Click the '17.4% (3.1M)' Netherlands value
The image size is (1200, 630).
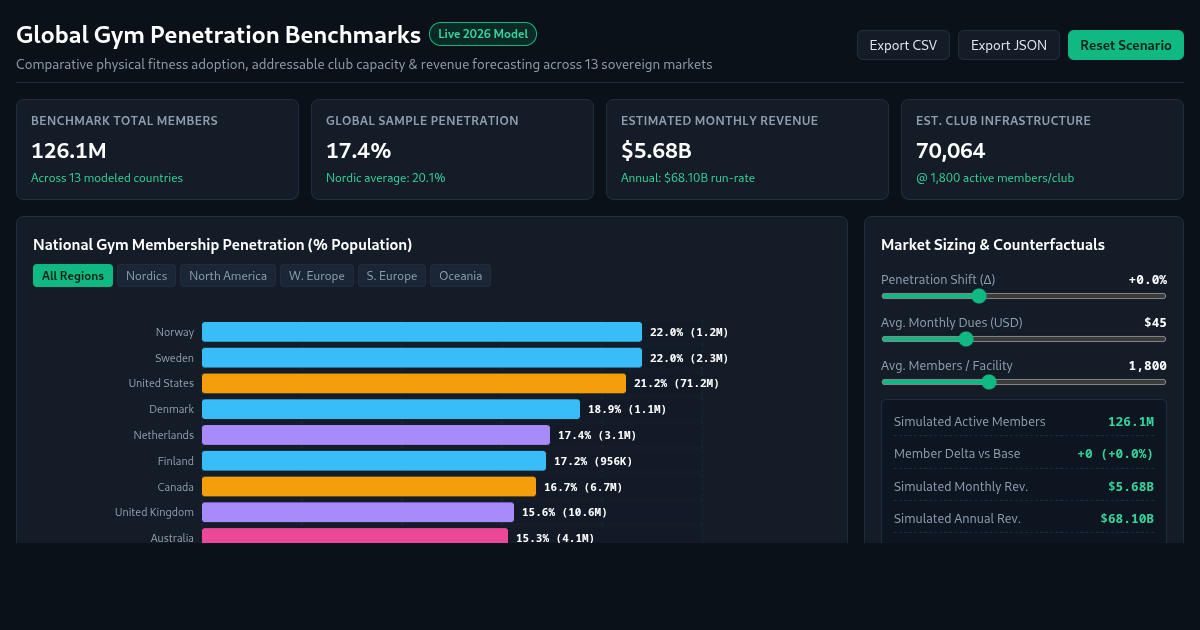pyautogui.click(x=597, y=435)
